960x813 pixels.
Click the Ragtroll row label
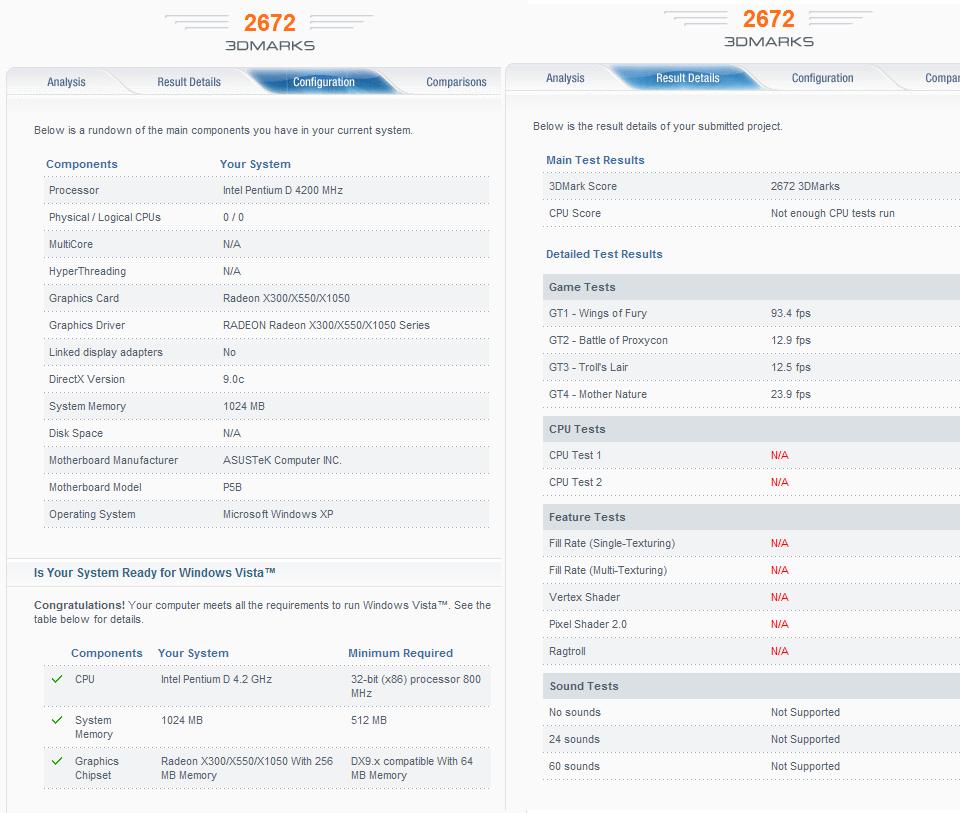pyautogui.click(x=567, y=651)
